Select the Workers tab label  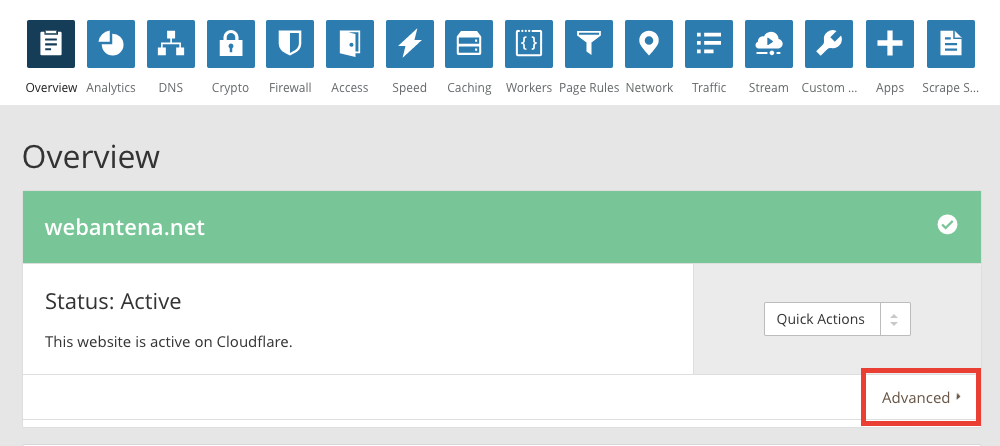529,88
